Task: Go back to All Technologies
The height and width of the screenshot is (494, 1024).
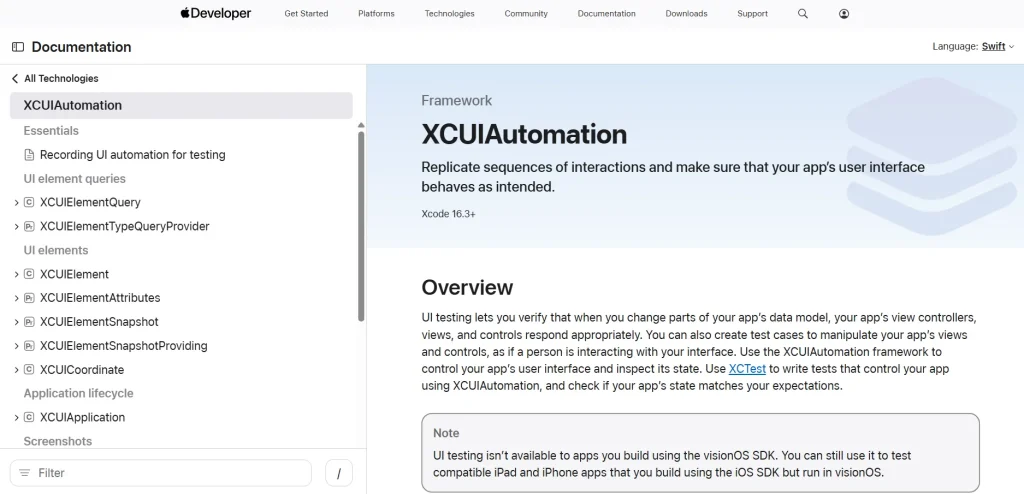Action: click(x=61, y=78)
